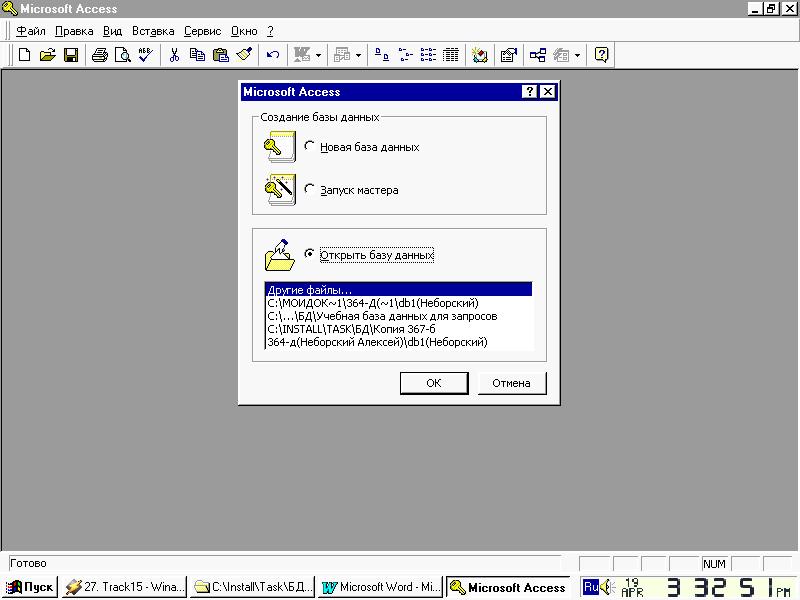The image size is (800, 600).
Task: Click the Analyze toolbar icon
Action: pos(341,55)
